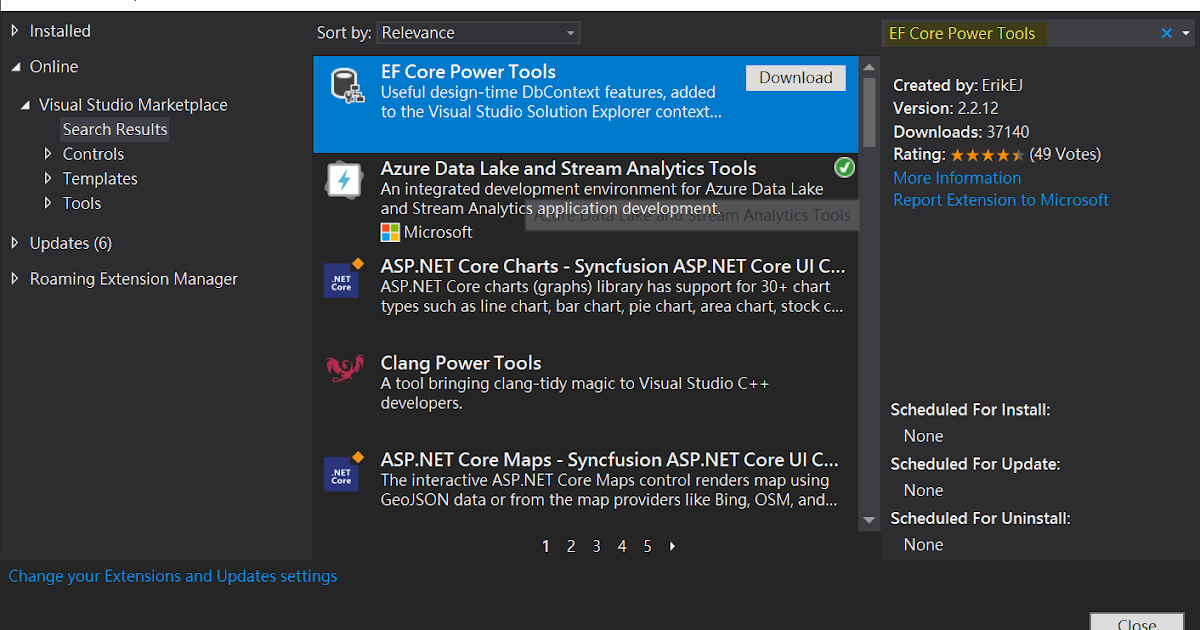This screenshot has width=1200, height=630.
Task: Open the More Information link
Action: (x=956, y=177)
